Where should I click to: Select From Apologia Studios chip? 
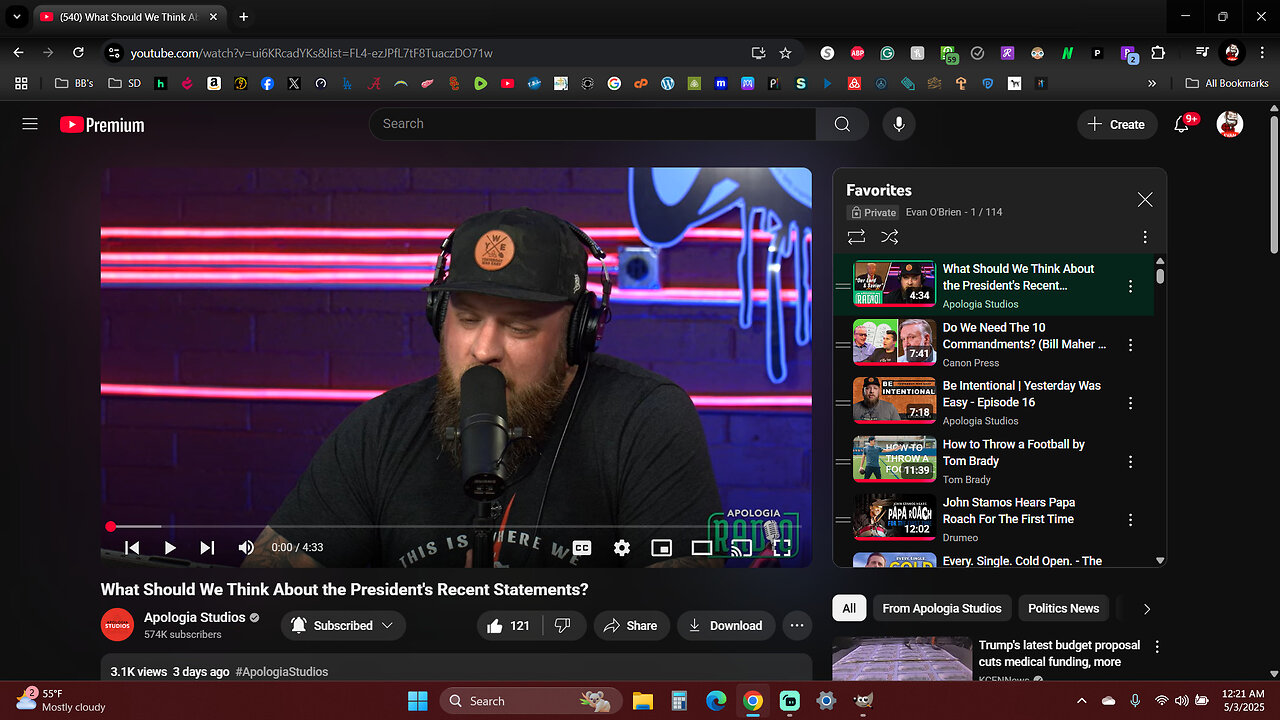tap(942, 608)
